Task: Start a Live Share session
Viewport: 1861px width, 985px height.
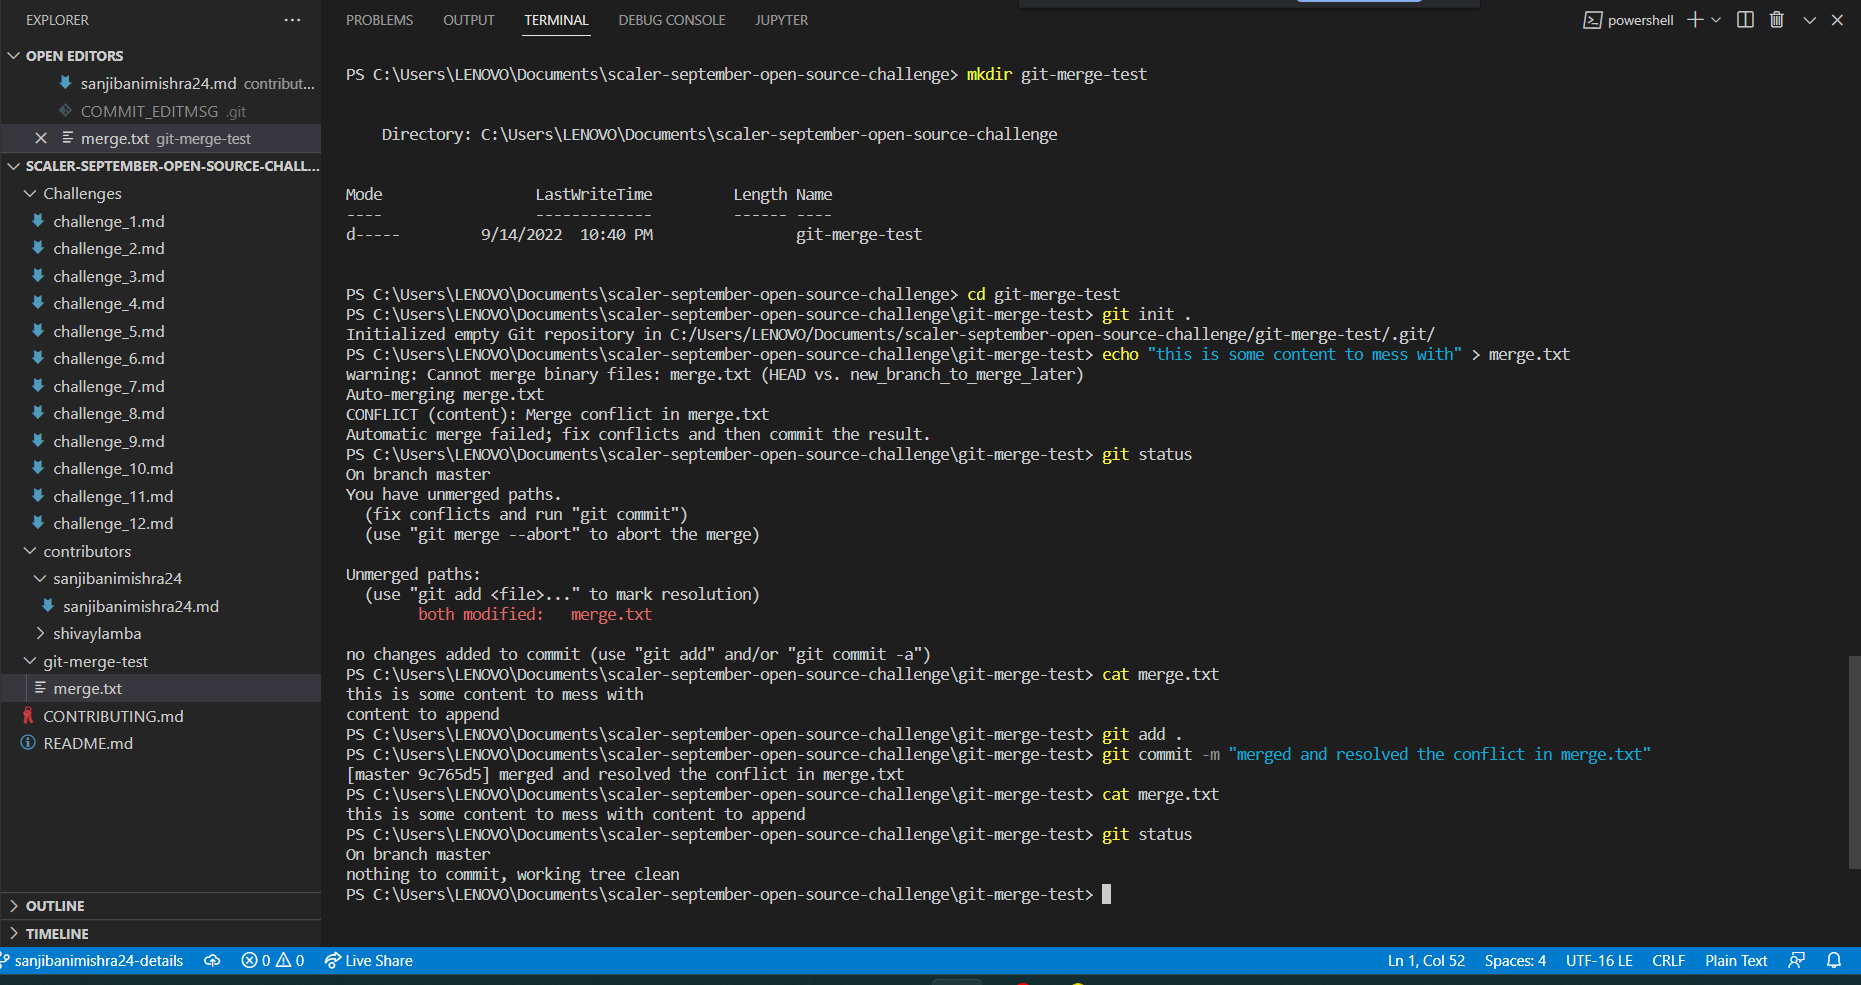Action: click(x=368, y=960)
